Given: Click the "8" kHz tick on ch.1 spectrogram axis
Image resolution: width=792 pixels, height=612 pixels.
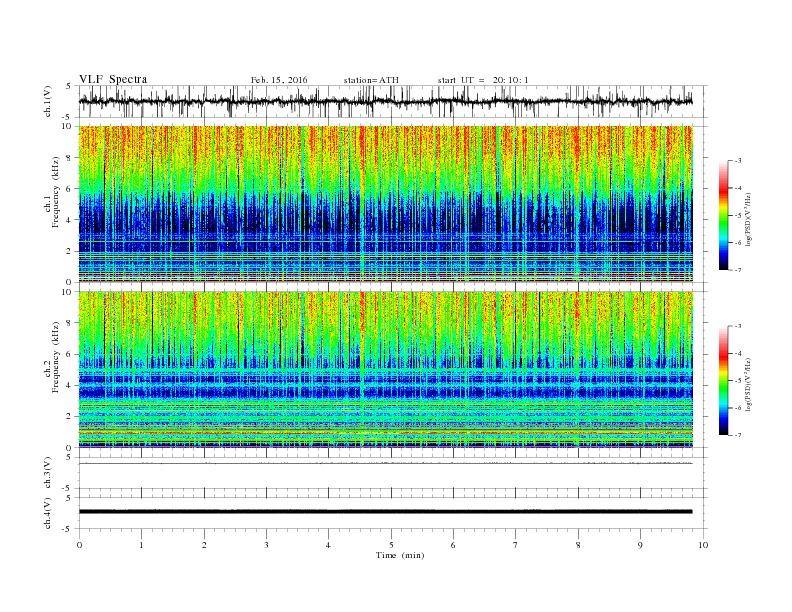Looking at the screenshot, I should [x=70, y=158].
